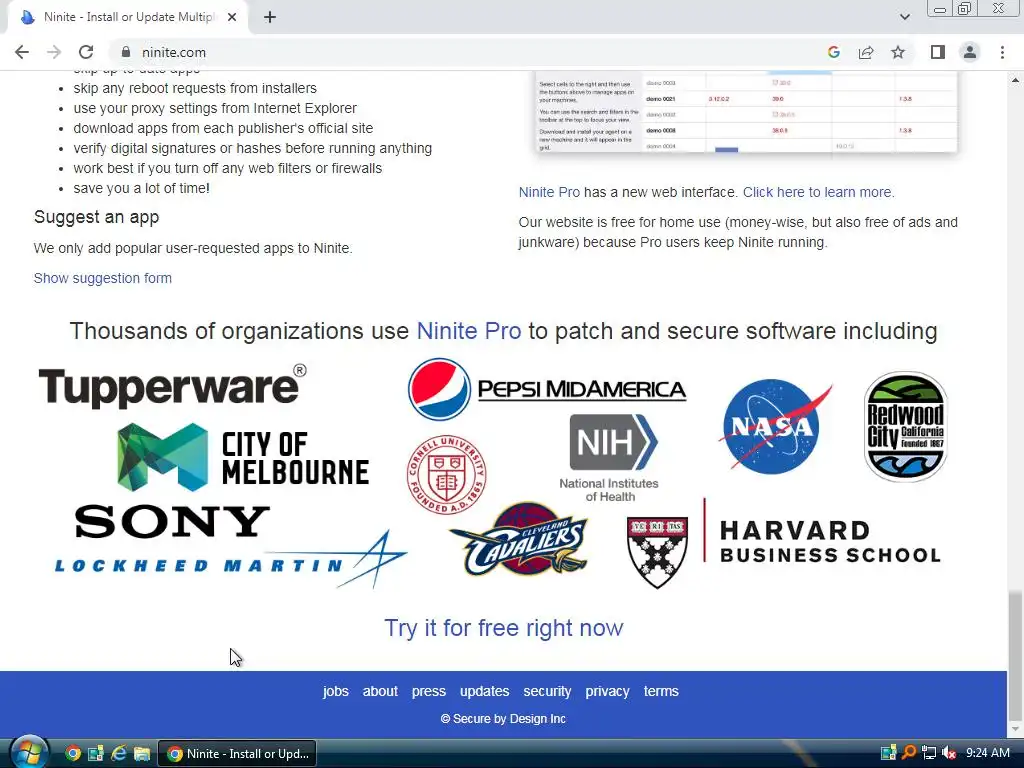Click the Show suggestion form link
The width and height of the screenshot is (1024, 768).
pos(103,278)
